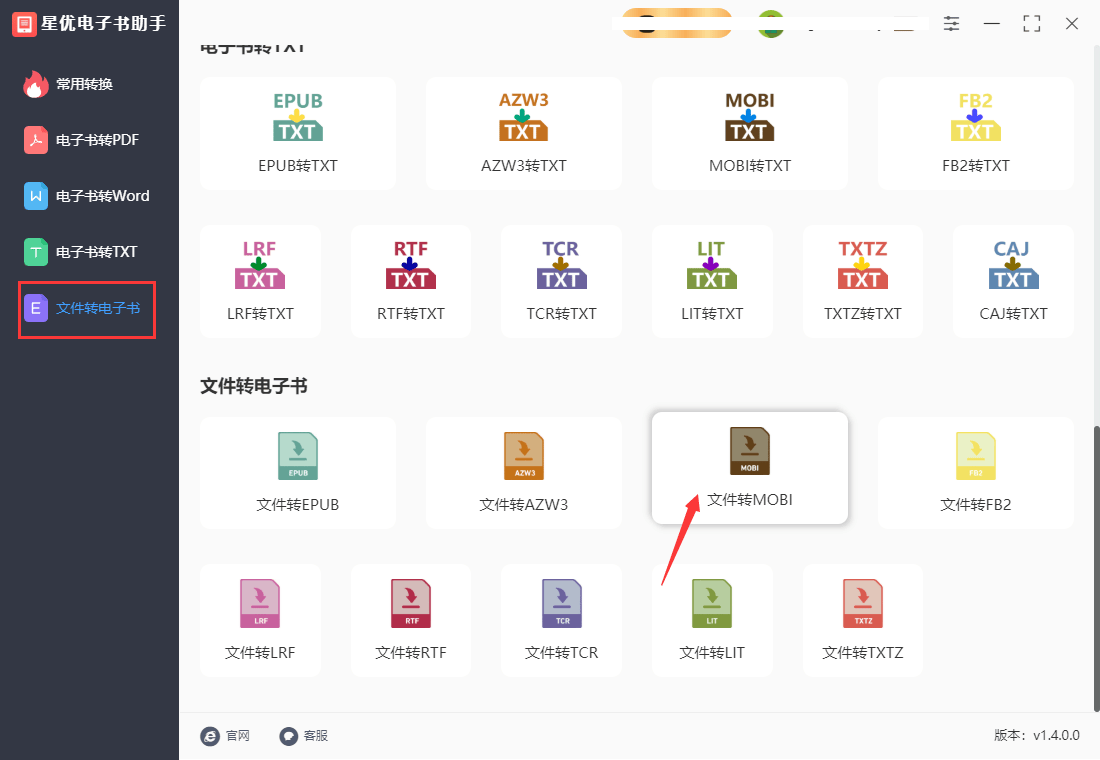Open the MOBI转TXT converter
The height and width of the screenshot is (760, 1100).
(749, 133)
